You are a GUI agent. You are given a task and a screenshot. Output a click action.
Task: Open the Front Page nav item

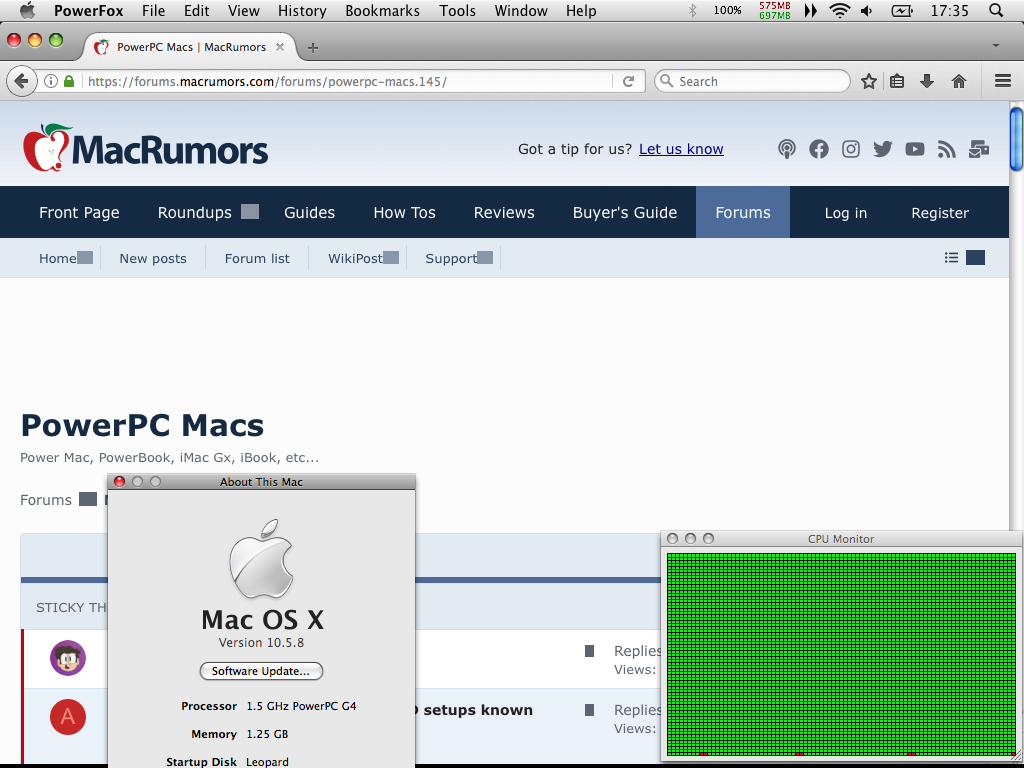[x=79, y=212]
